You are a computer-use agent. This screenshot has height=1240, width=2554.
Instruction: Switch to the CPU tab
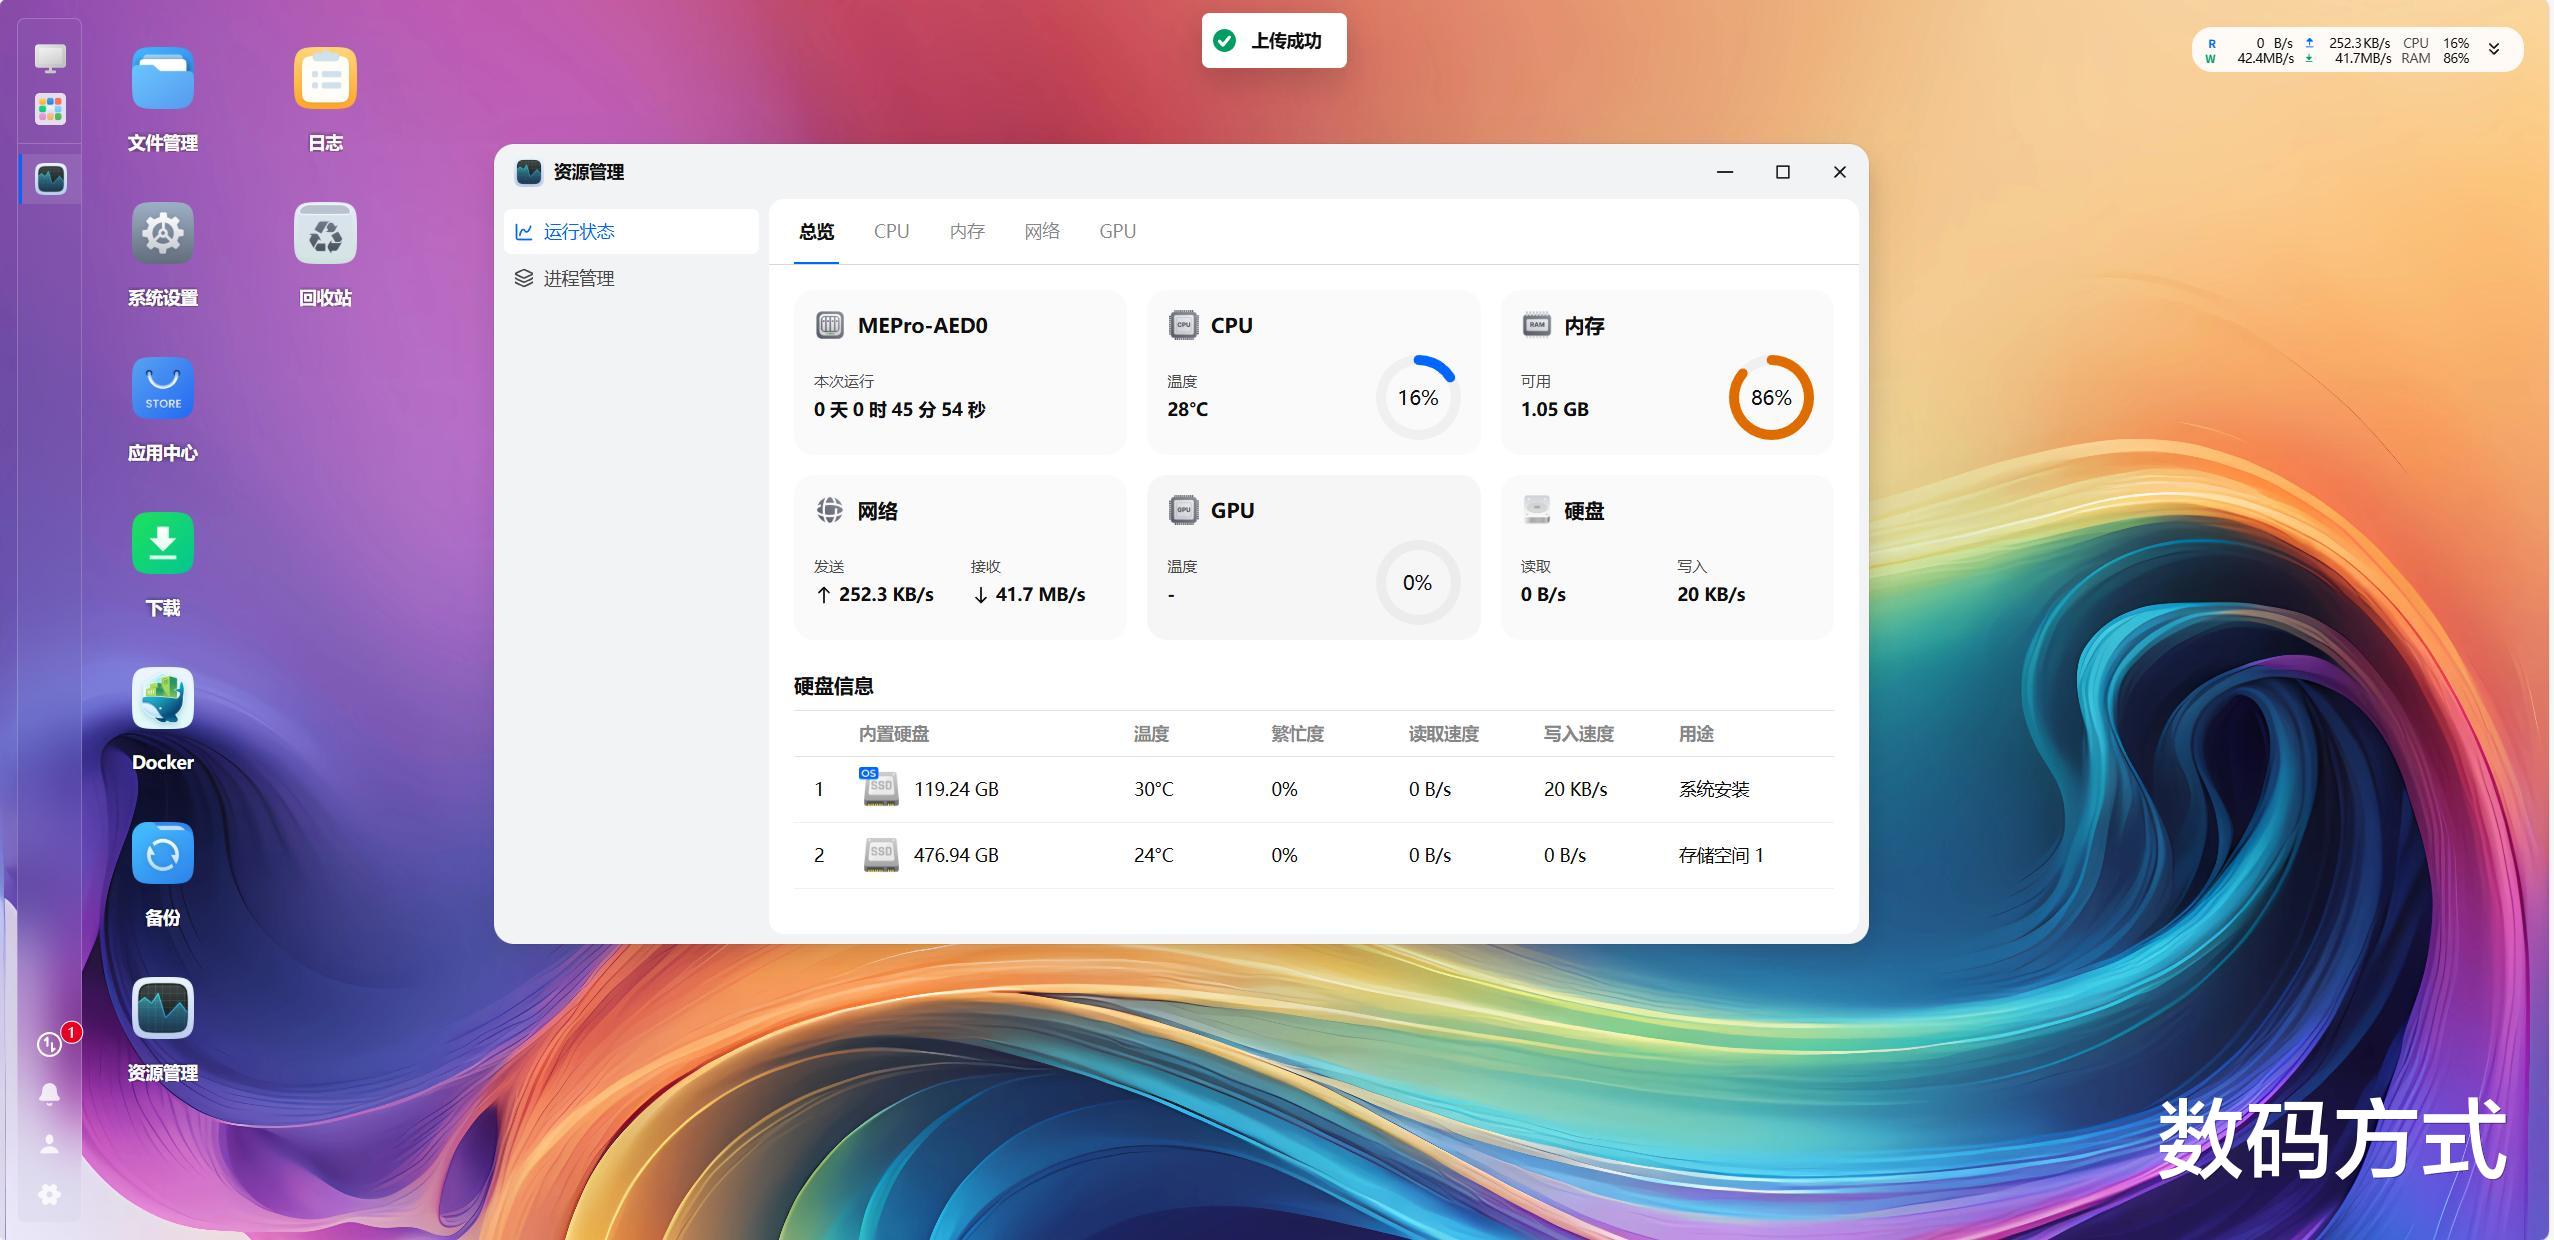891,232
